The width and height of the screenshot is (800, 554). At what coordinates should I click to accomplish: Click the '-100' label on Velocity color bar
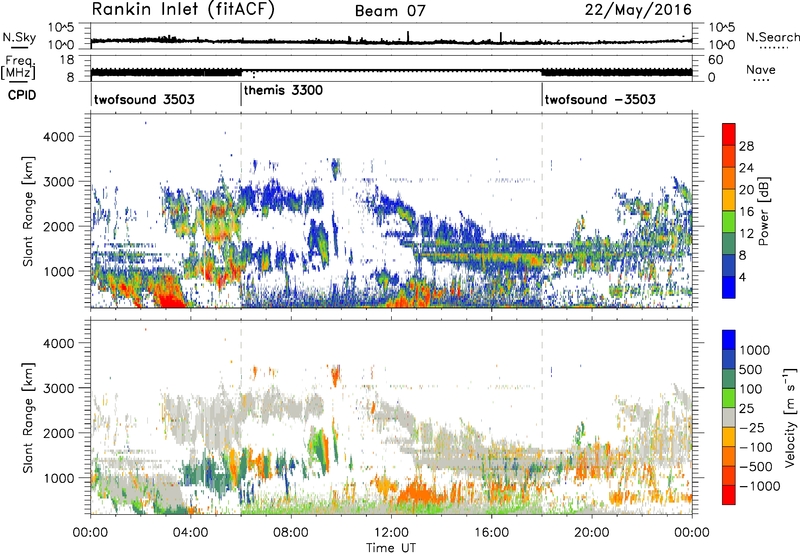coord(755,447)
